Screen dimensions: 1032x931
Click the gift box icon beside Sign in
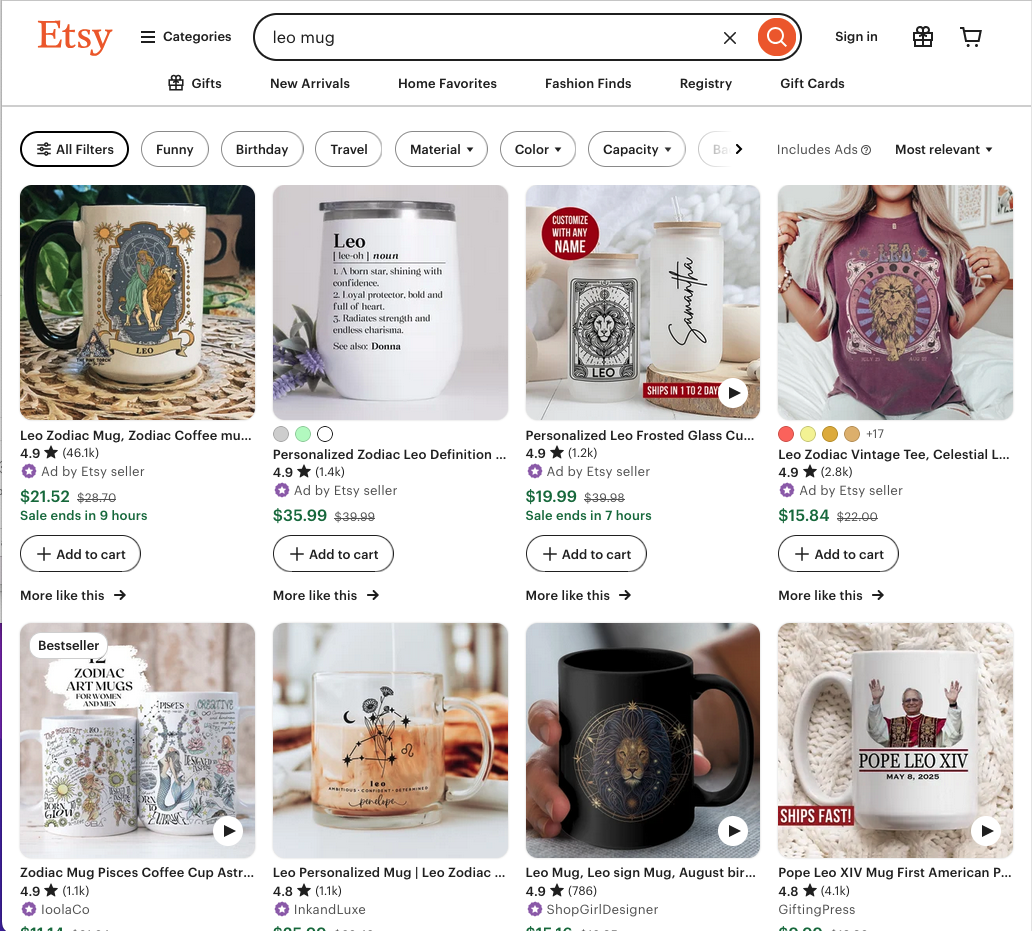pos(922,37)
